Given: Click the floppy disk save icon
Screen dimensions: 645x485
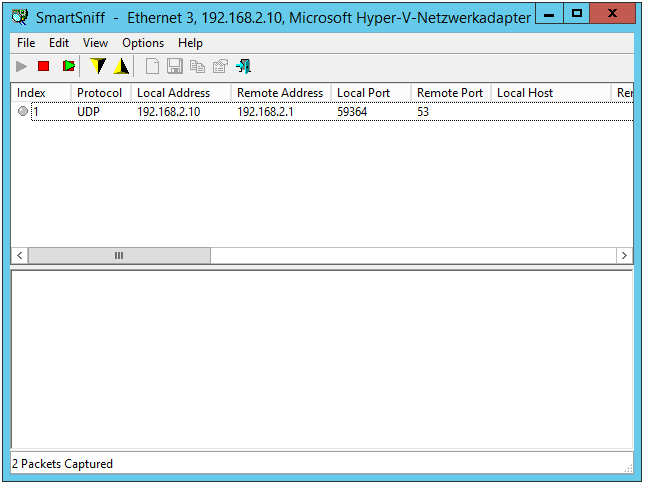Looking at the screenshot, I should (x=175, y=66).
